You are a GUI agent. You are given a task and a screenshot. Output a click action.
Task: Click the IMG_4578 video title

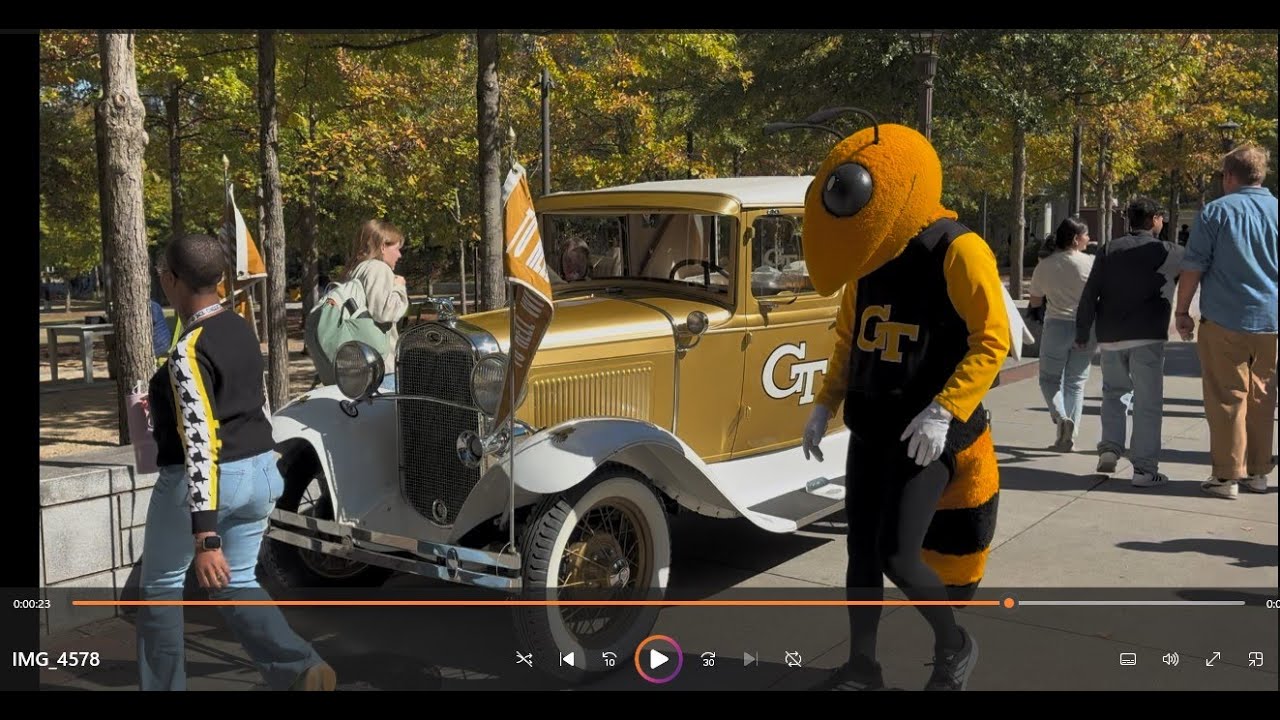(56, 659)
